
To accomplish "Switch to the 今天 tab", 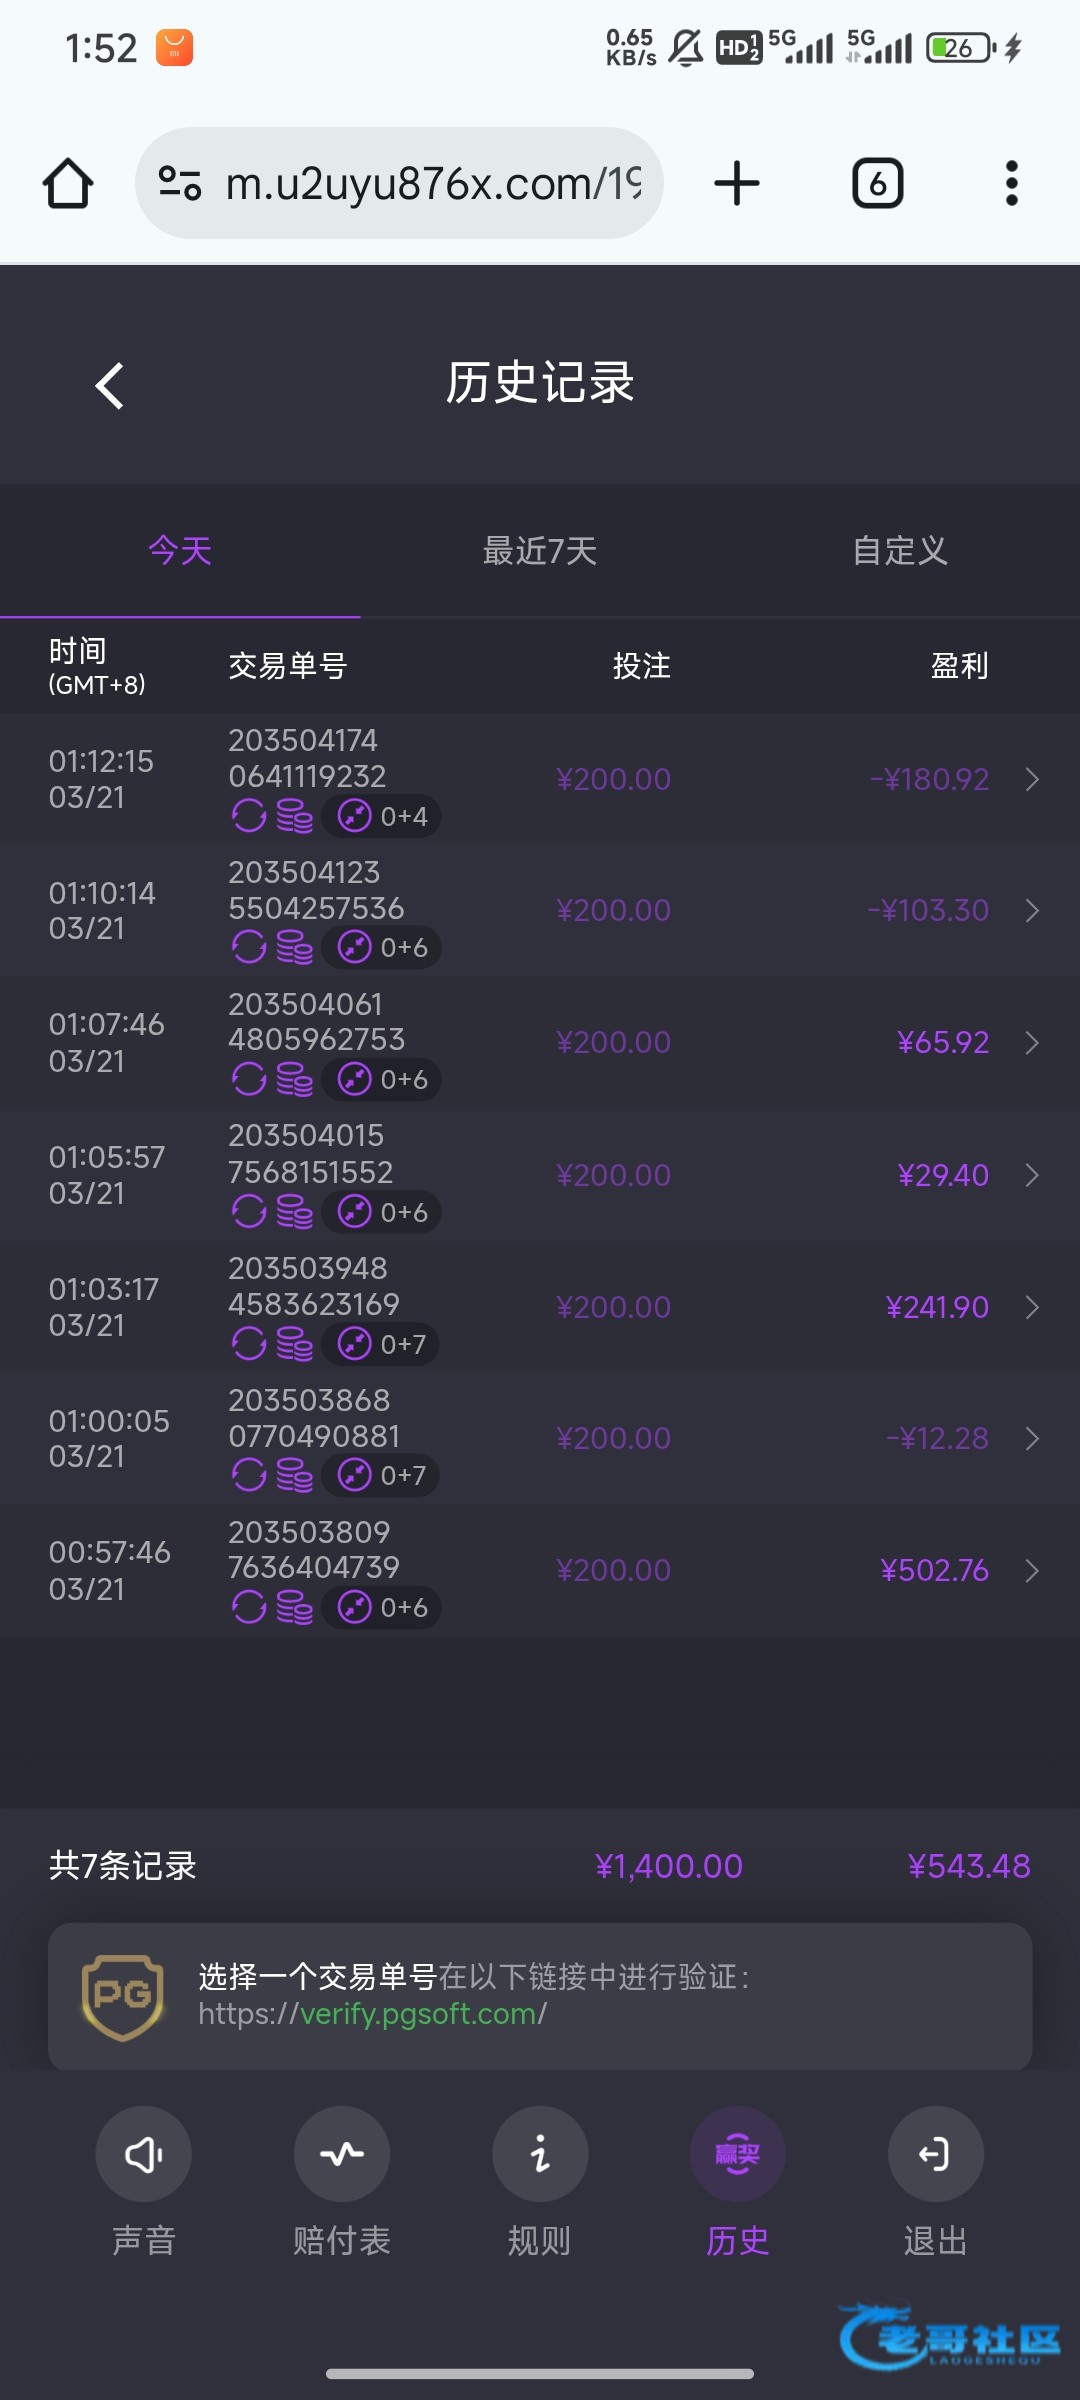I will point(180,551).
